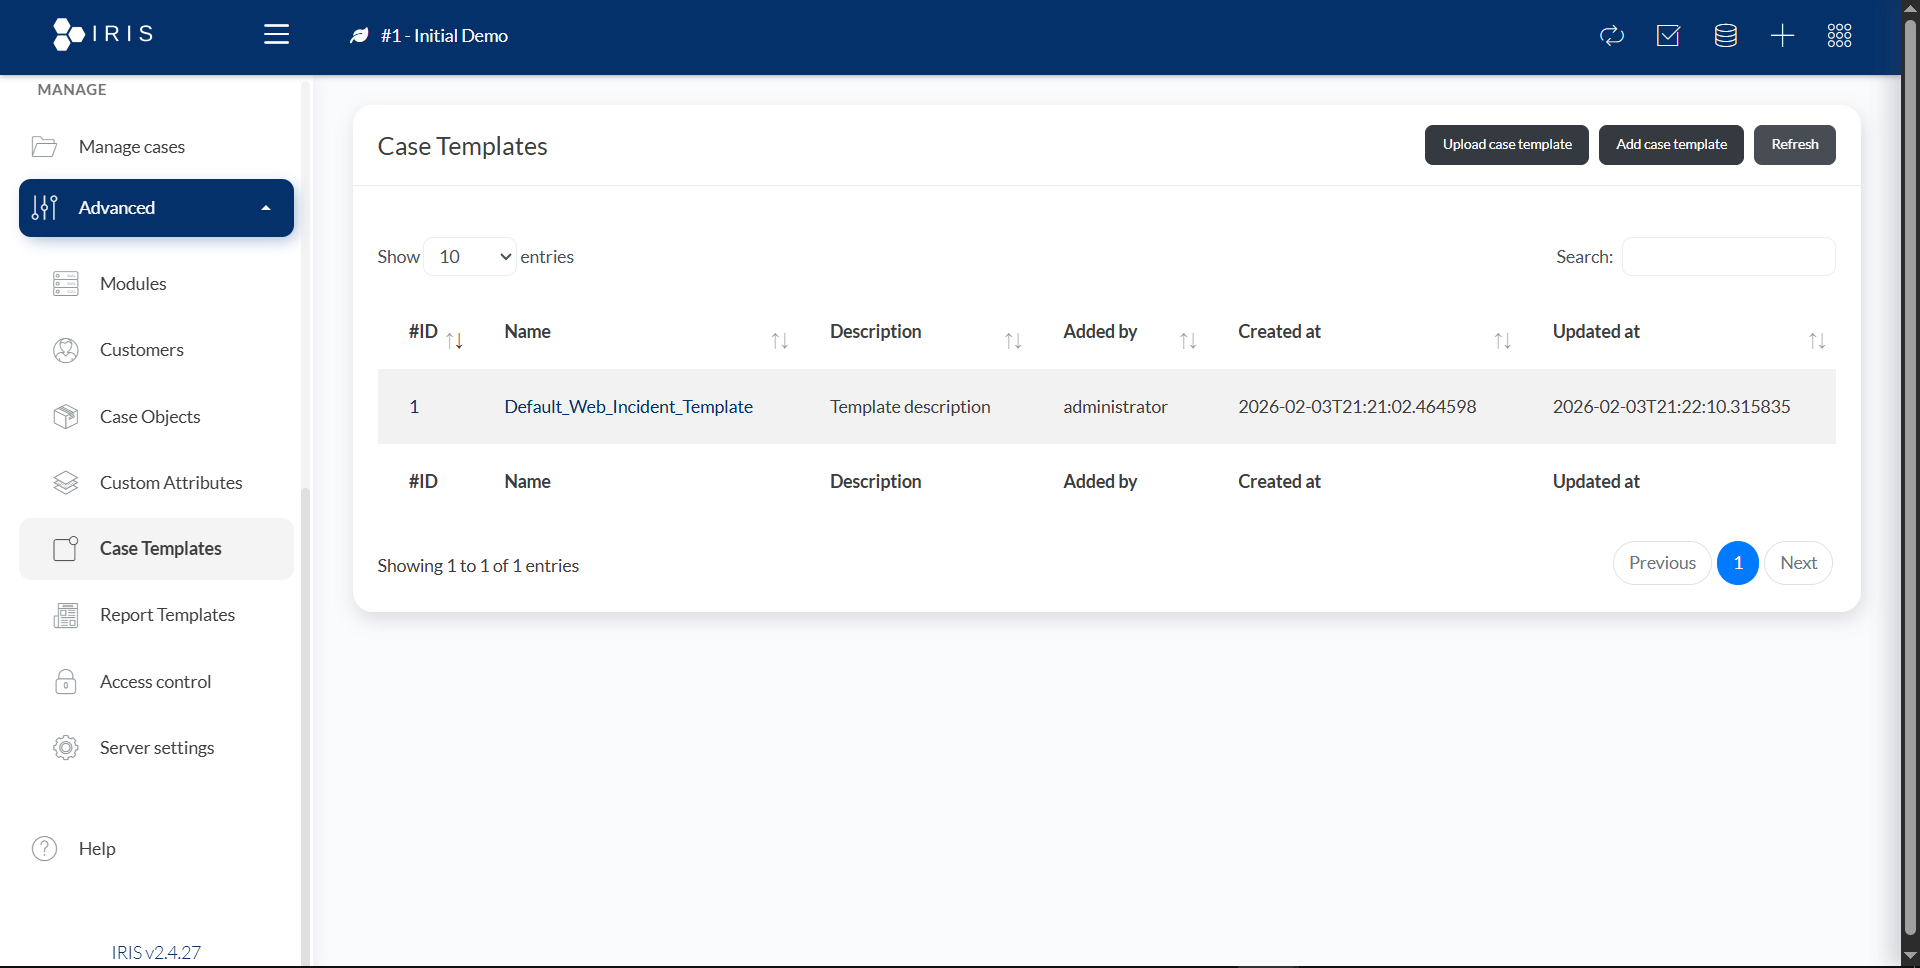Click the page scrollbar down arrow
The width and height of the screenshot is (1920, 968).
1910,956
